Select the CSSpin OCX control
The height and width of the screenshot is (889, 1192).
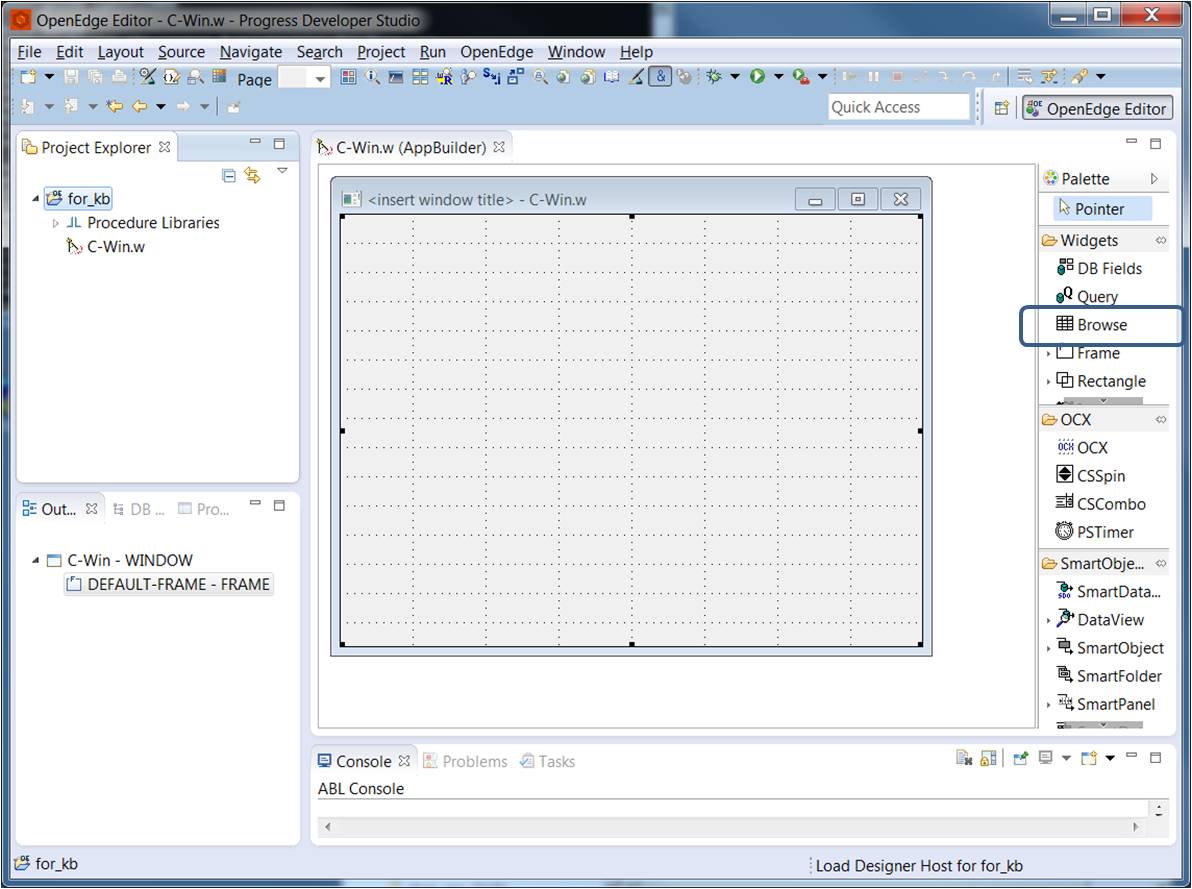1099,475
